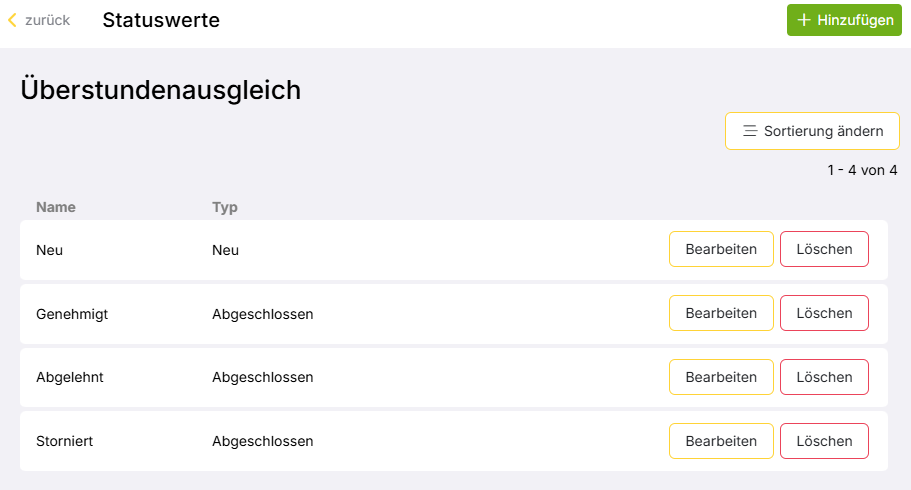
Task: Click the Statuswerte page title
Action: tap(161, 20)
